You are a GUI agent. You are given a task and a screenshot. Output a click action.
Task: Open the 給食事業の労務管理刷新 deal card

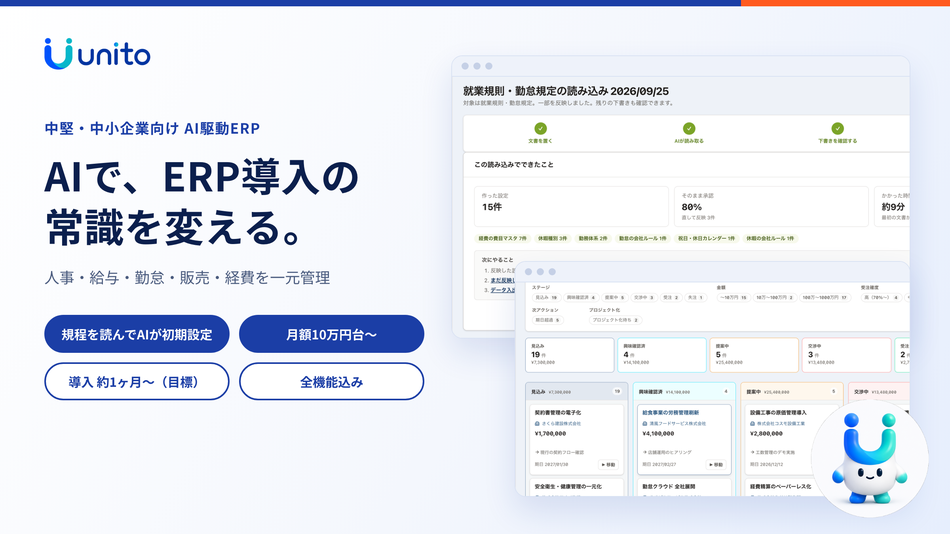[x=684, y=439]
